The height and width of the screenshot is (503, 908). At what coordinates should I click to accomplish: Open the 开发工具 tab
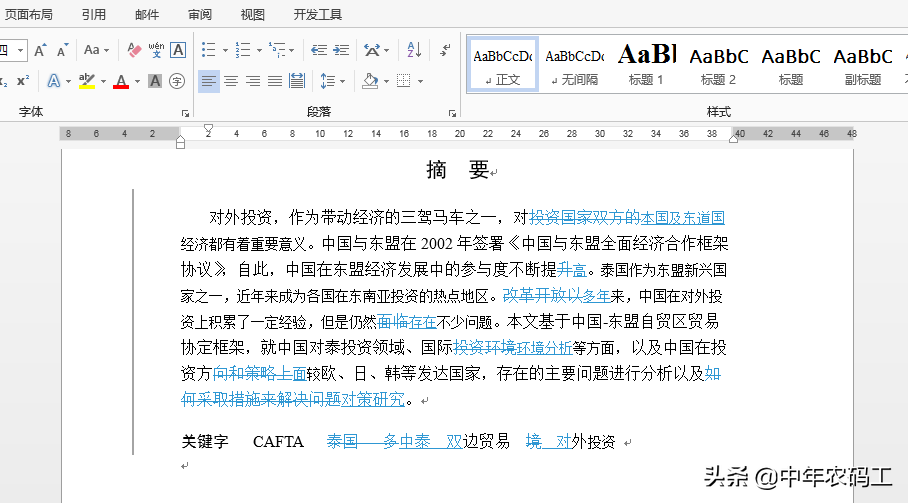point(317,14)
